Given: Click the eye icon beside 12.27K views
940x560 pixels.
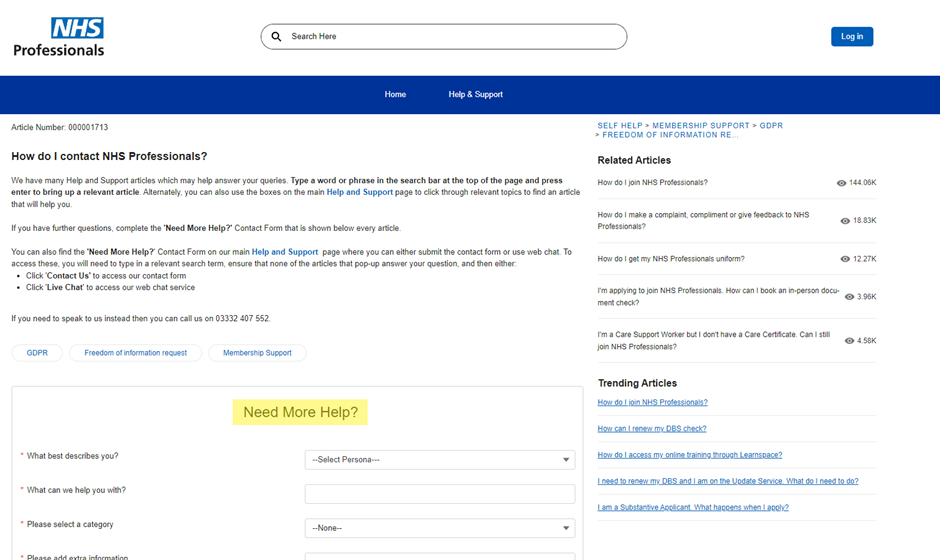Looking at the screenshot, I should click(845, 259).
